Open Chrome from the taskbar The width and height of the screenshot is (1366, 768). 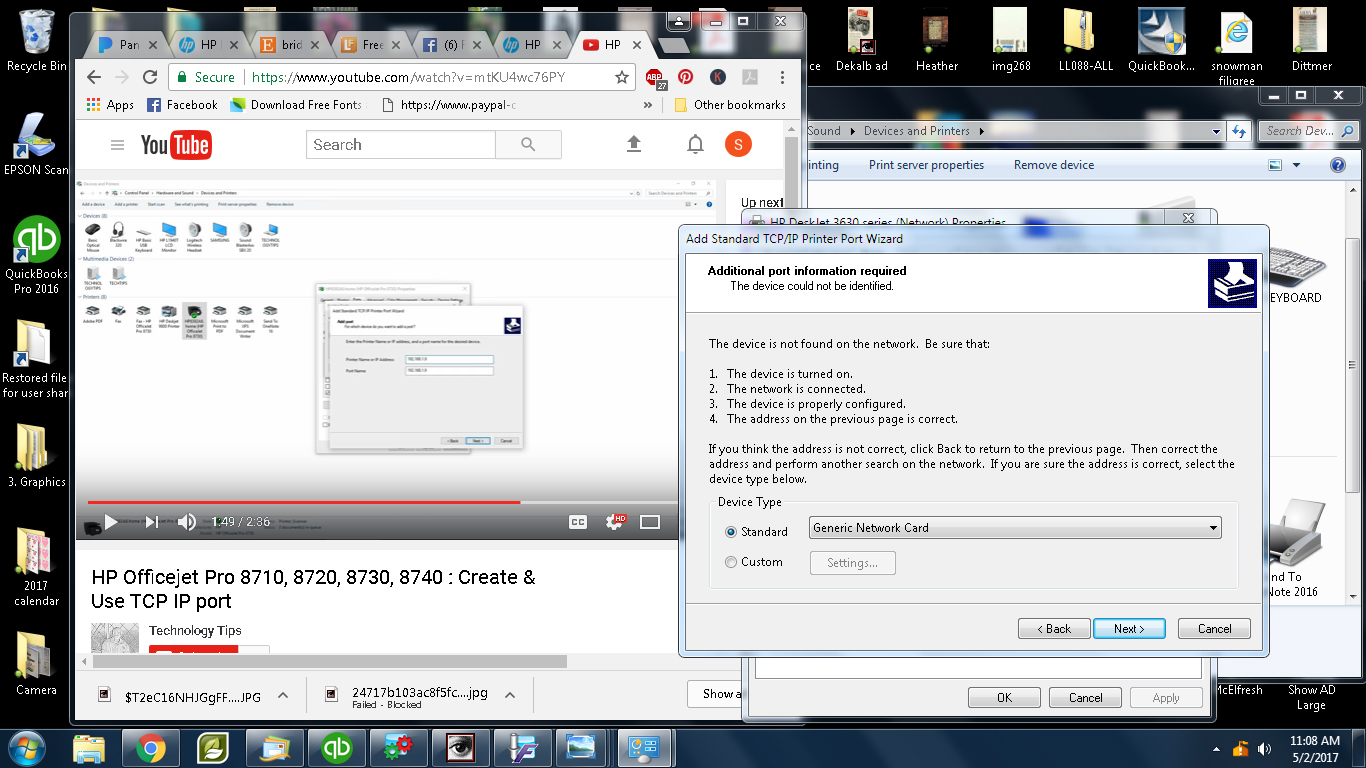(x=151, y=747)
